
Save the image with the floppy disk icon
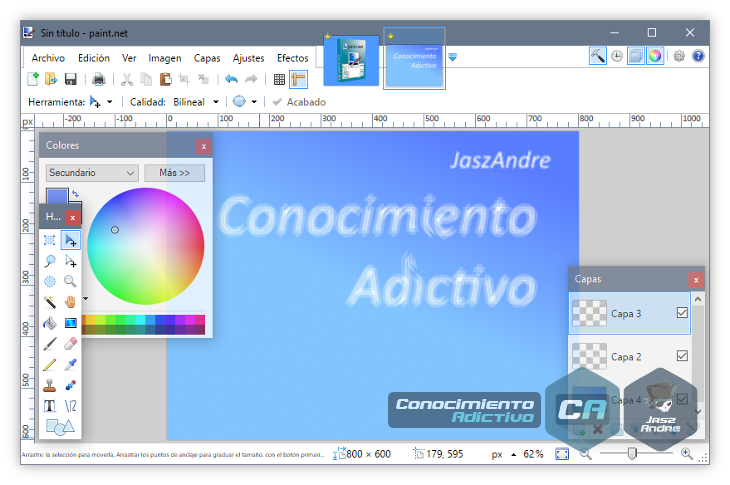(70, 79)
